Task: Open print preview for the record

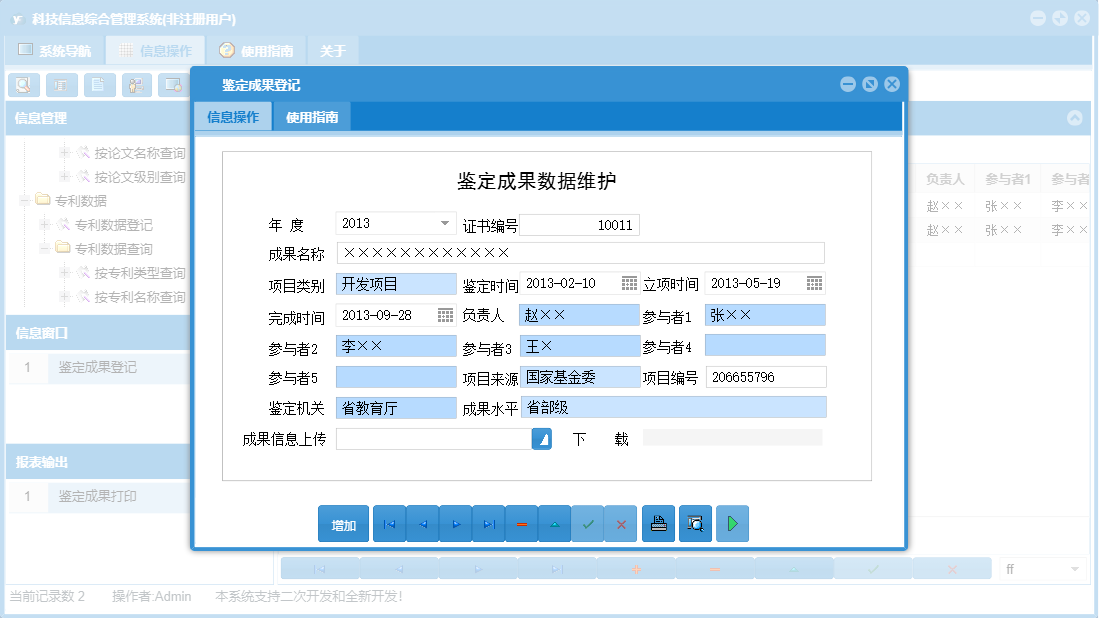Action: 695,523
